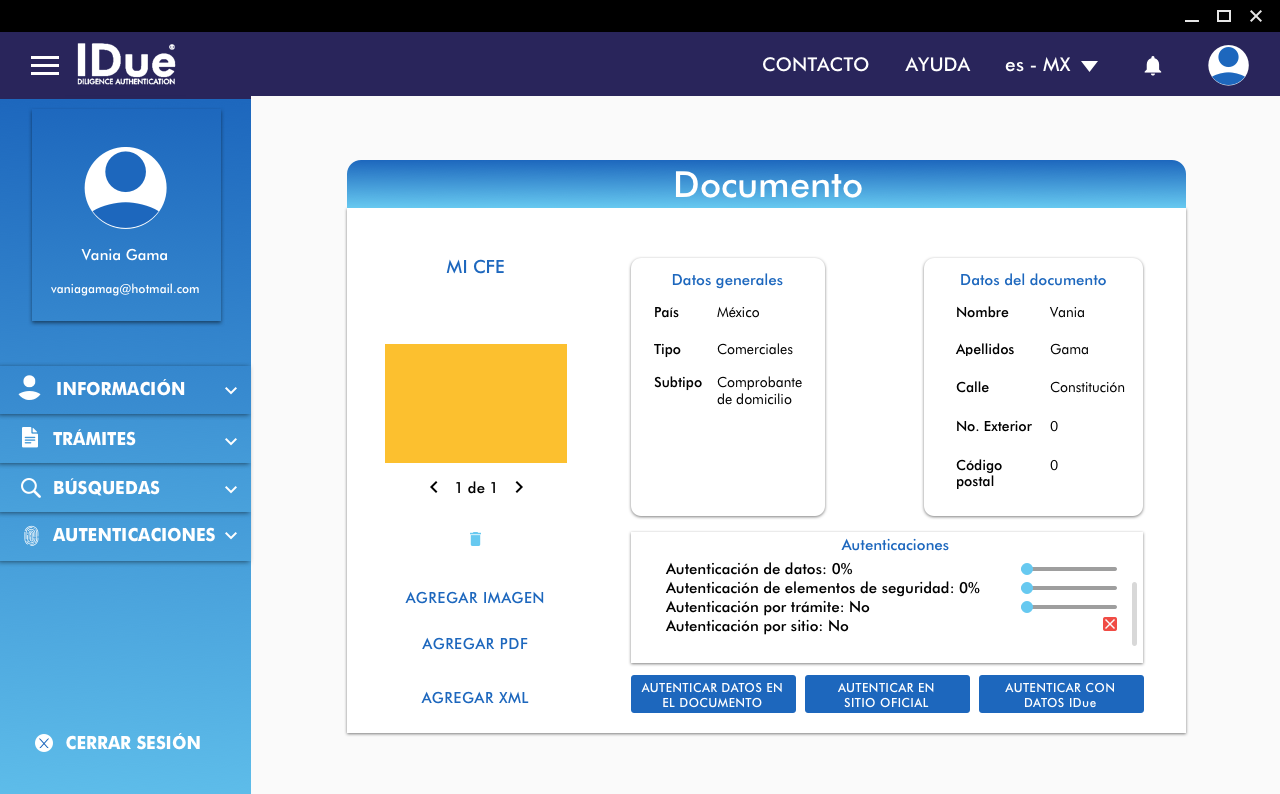The height and width of the screenshot is (794, 1280).
Task: Click Autenticar en sitio oficial button
Action: click(x=887, y=695)
